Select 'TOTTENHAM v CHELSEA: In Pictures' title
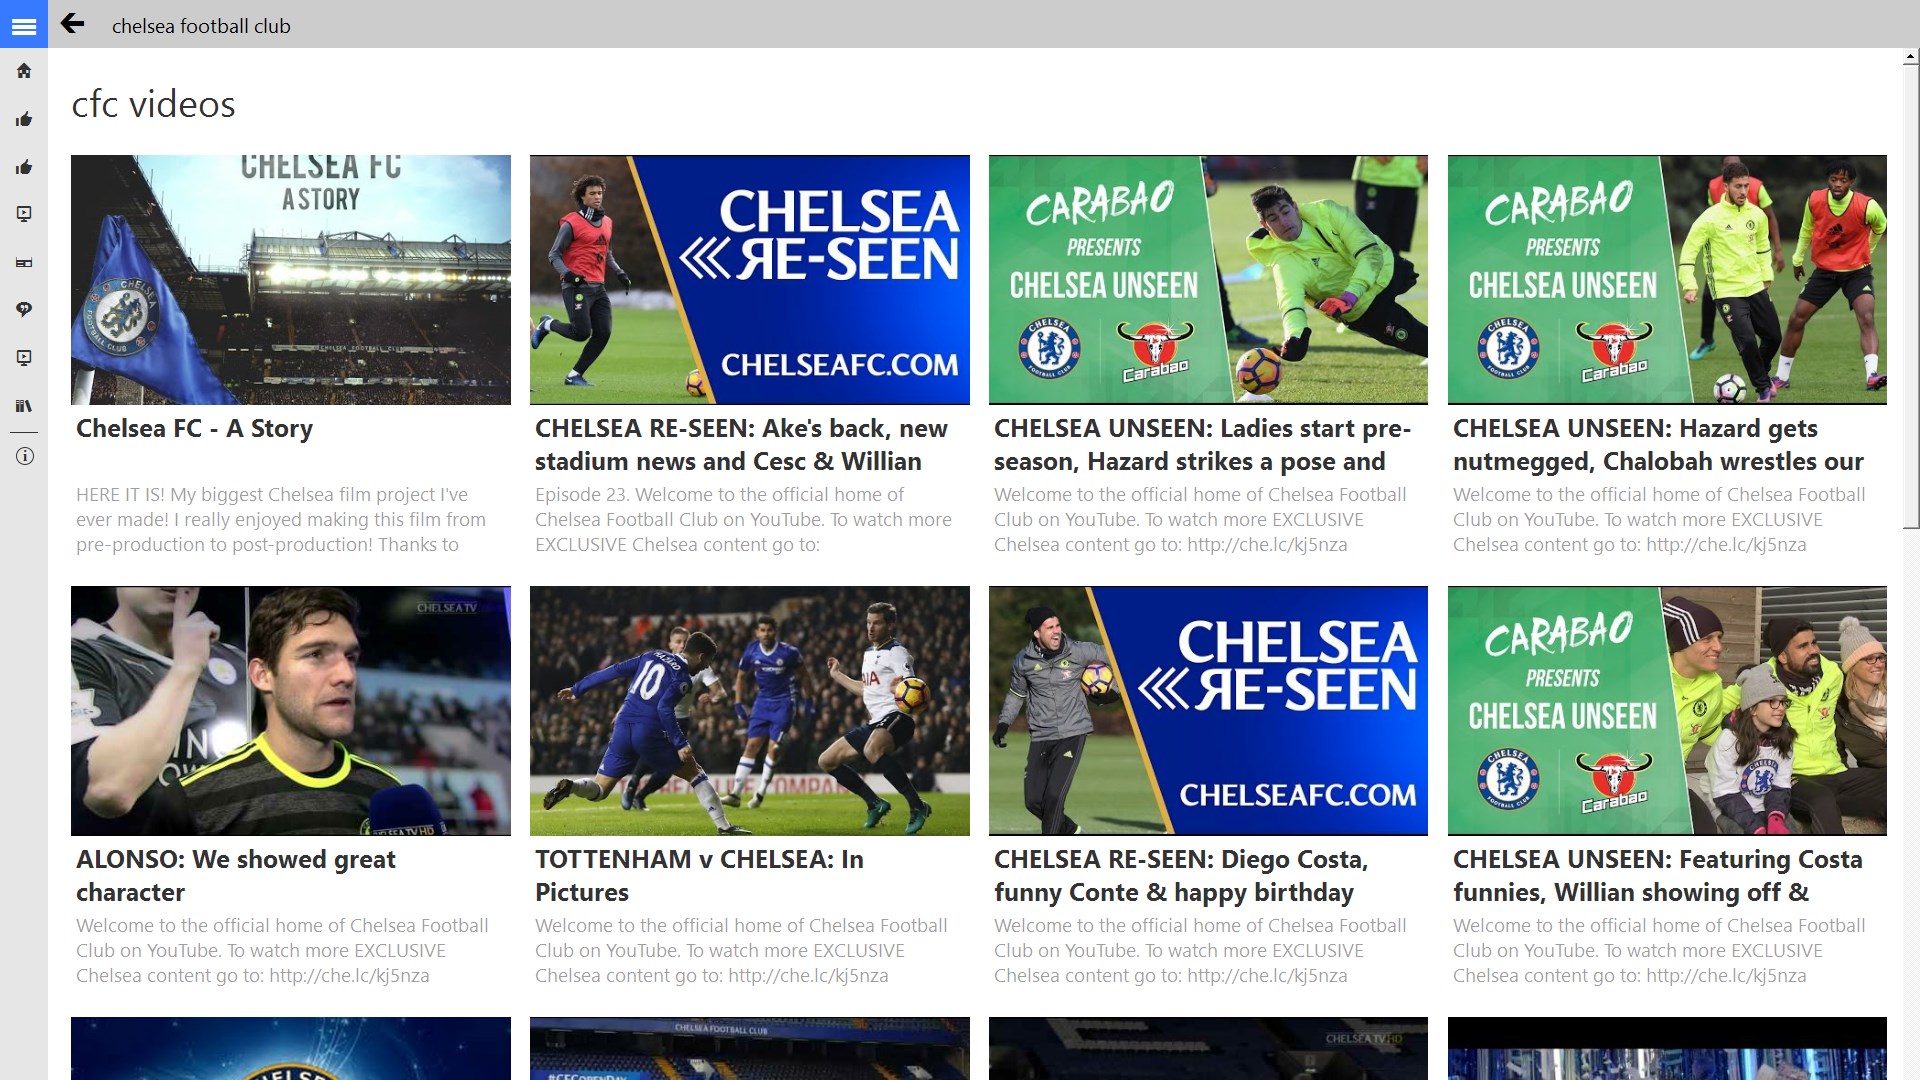This screenshot has height=1080, width=1920. pyautogui.click(x=699, y=875)
